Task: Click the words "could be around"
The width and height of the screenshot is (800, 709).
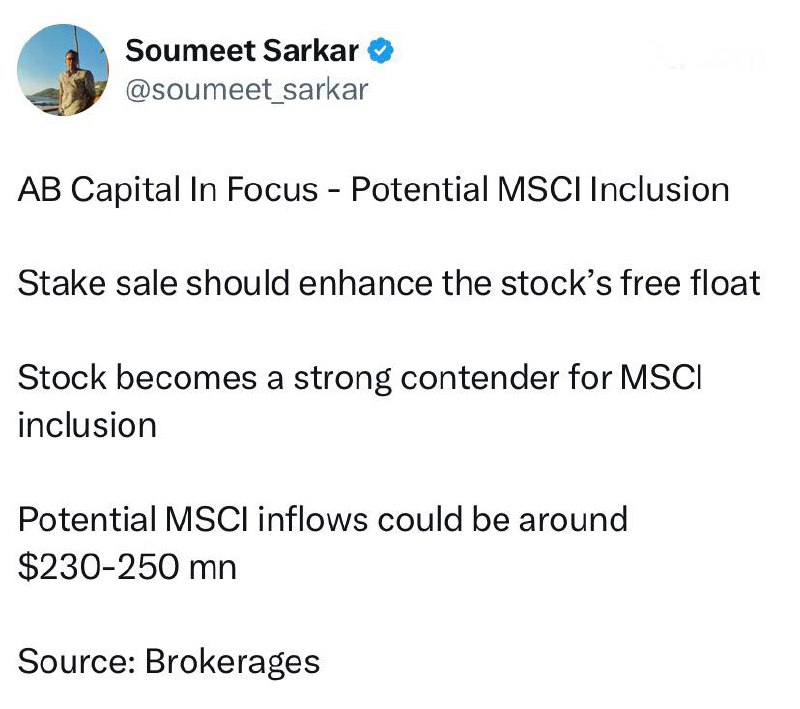Action: click(x=509, y=520)
